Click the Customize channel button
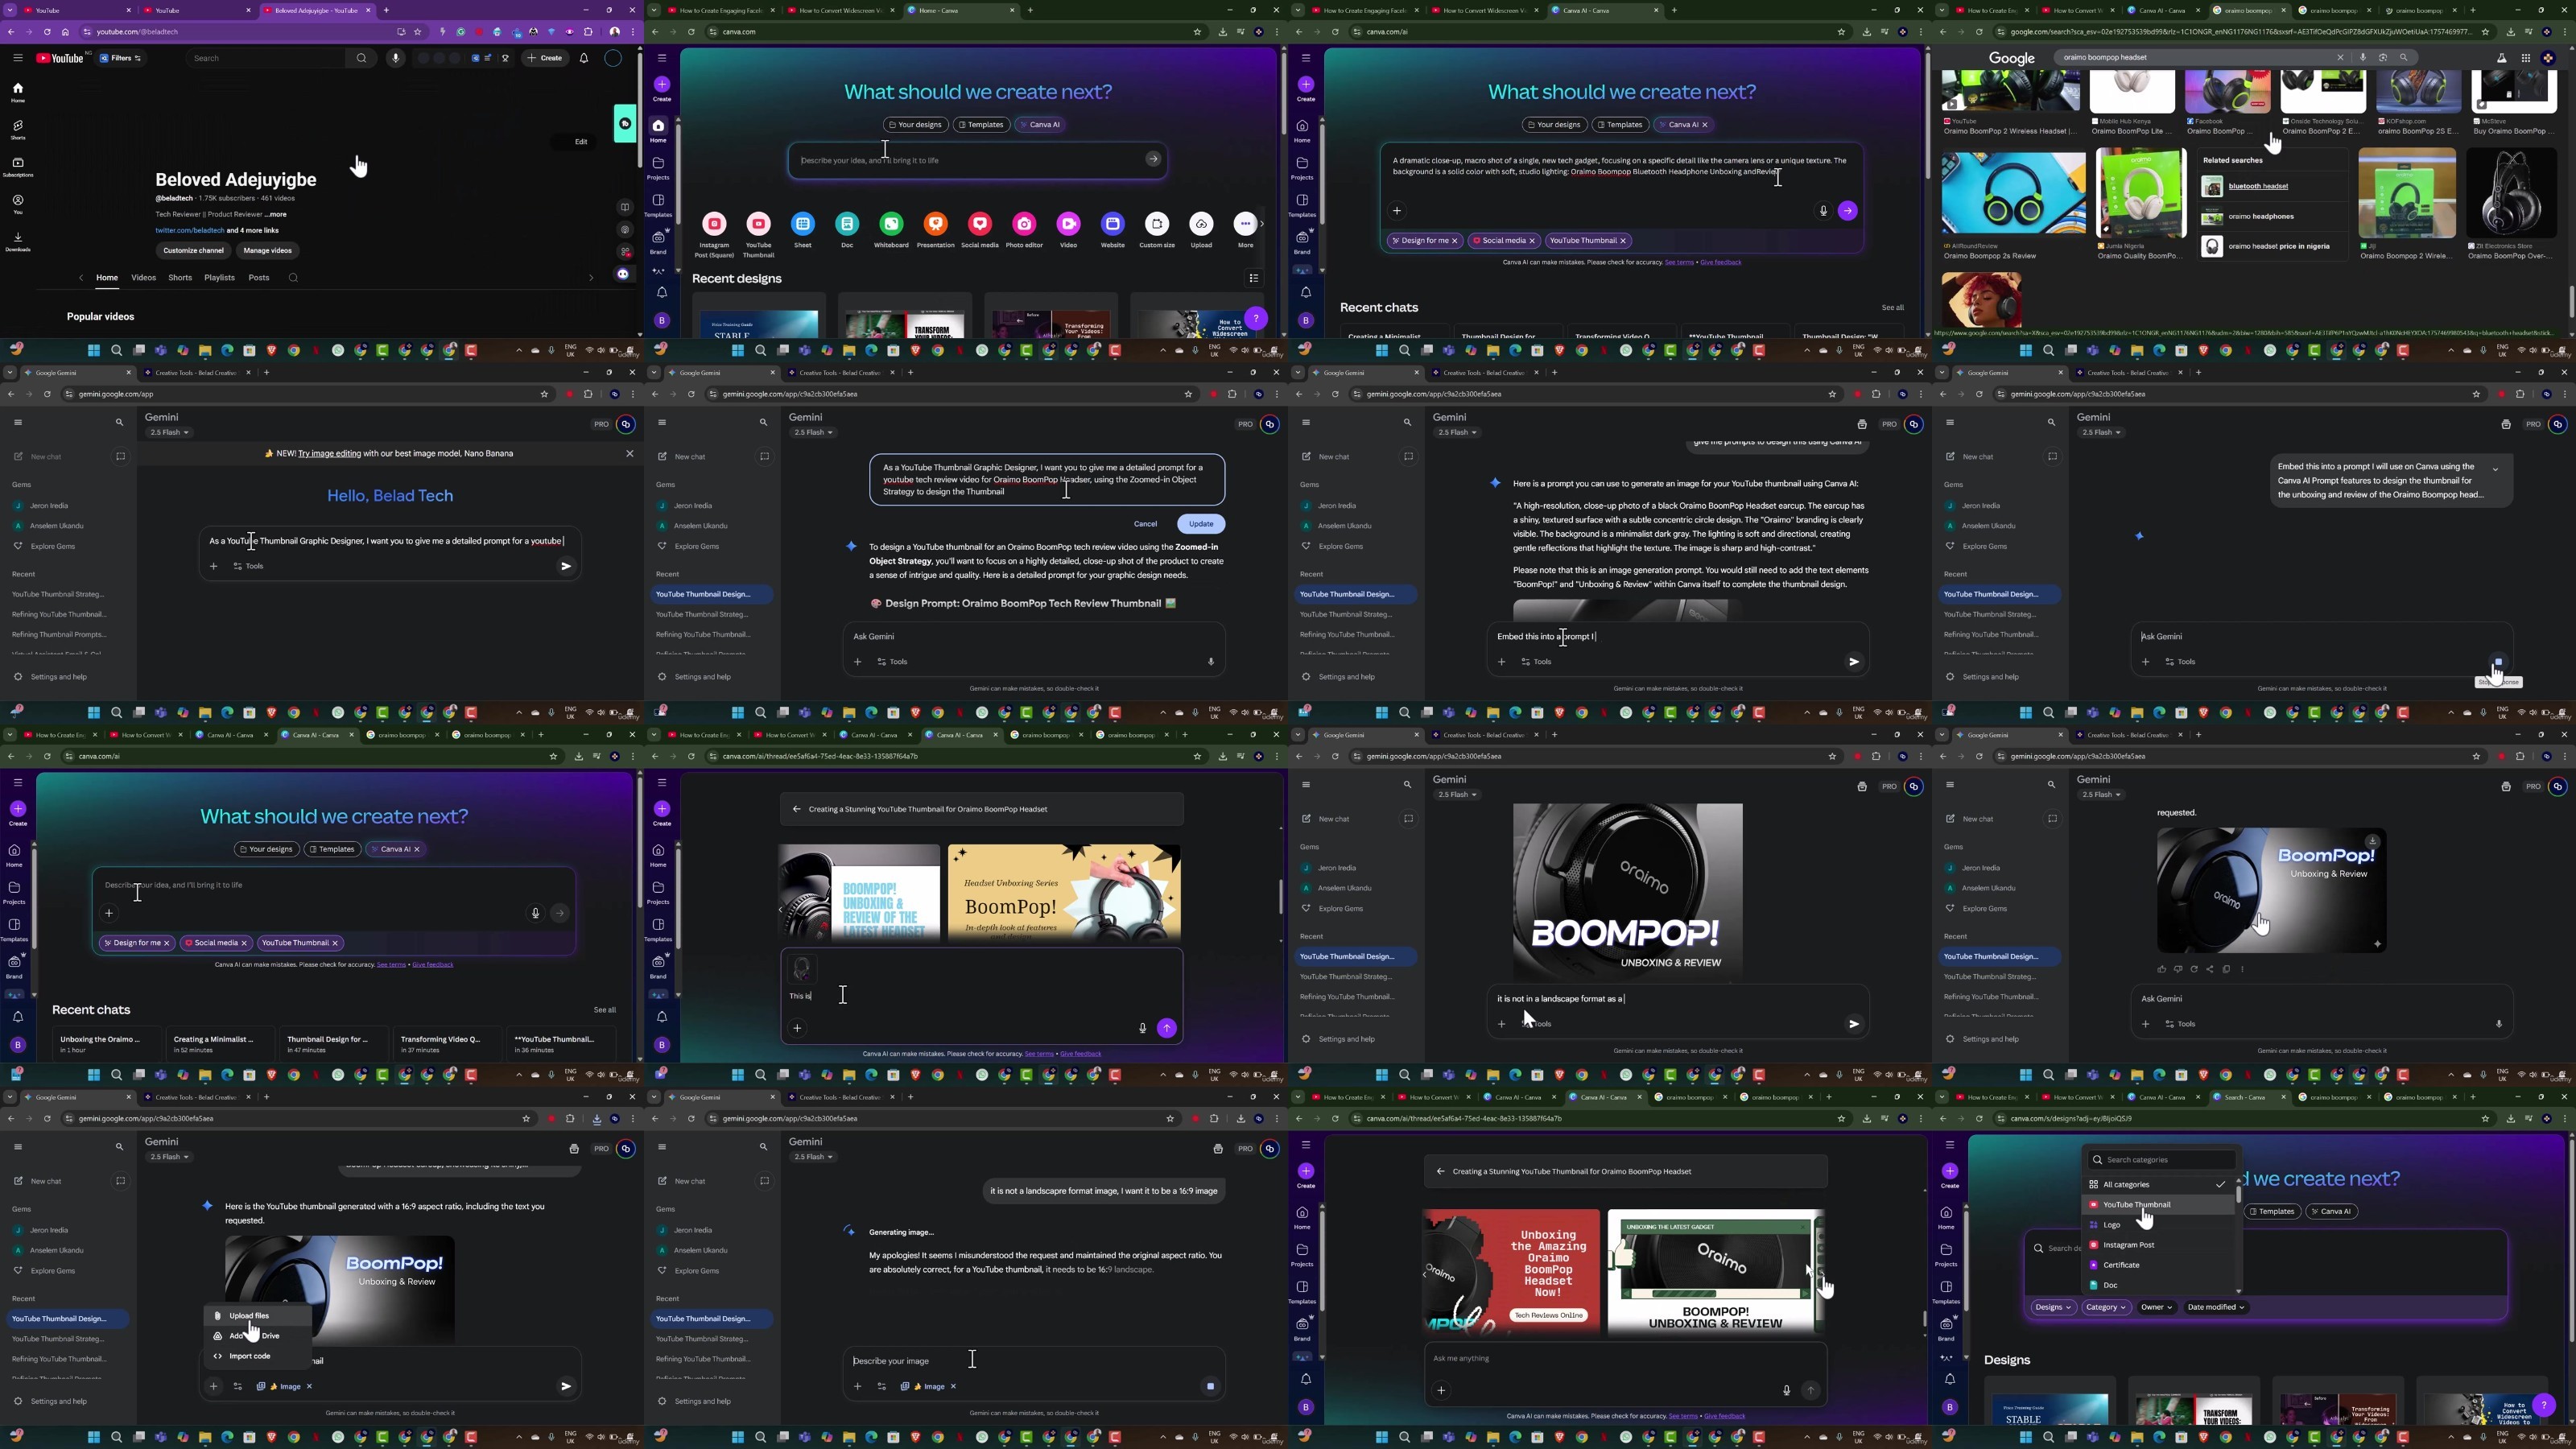The width and height of the screenshot is (2576, 1449). [x=193, y=251]
